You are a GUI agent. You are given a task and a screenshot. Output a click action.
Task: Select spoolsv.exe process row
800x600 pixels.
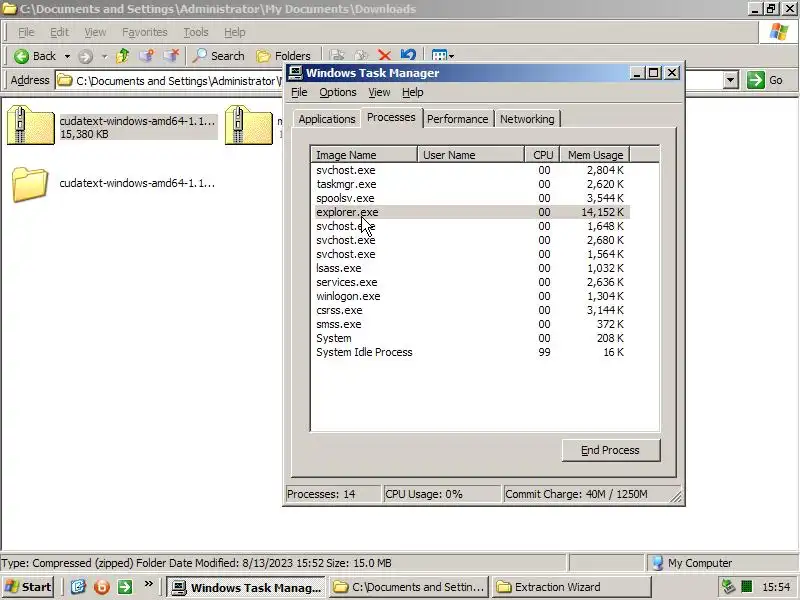click(x=470, y=198)
